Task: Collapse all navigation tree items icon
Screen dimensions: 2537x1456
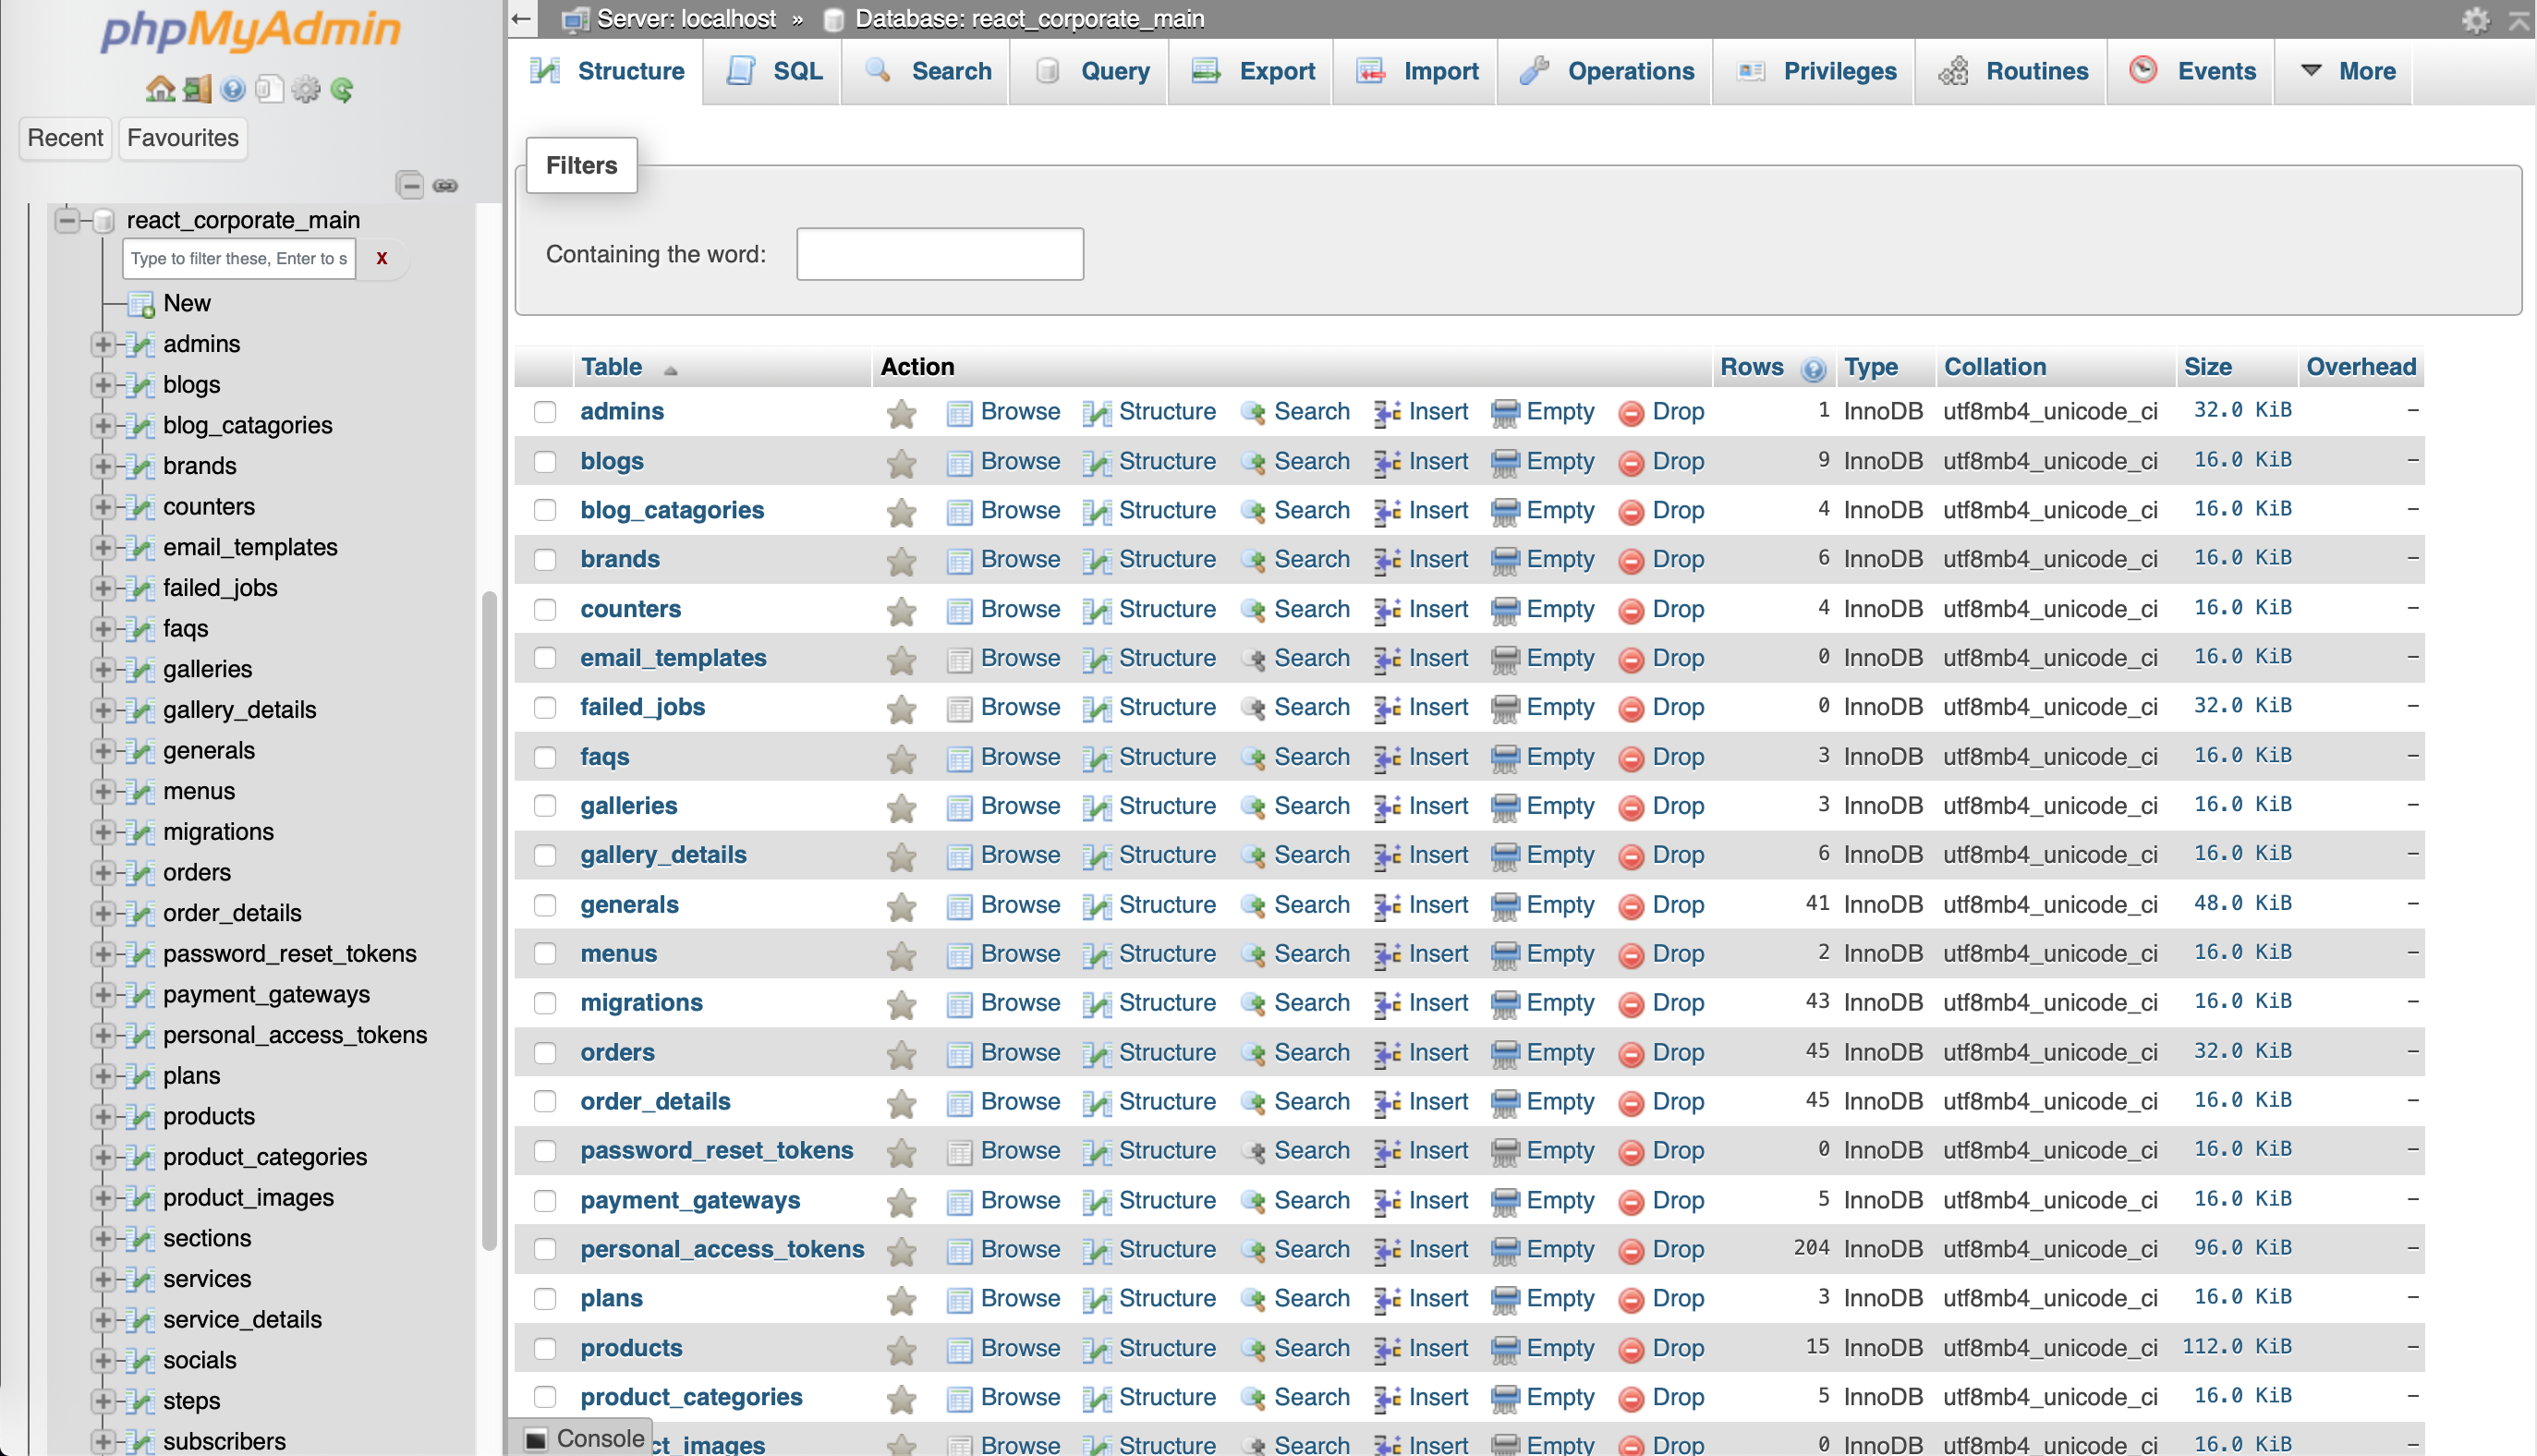Action: click(410, 185)
